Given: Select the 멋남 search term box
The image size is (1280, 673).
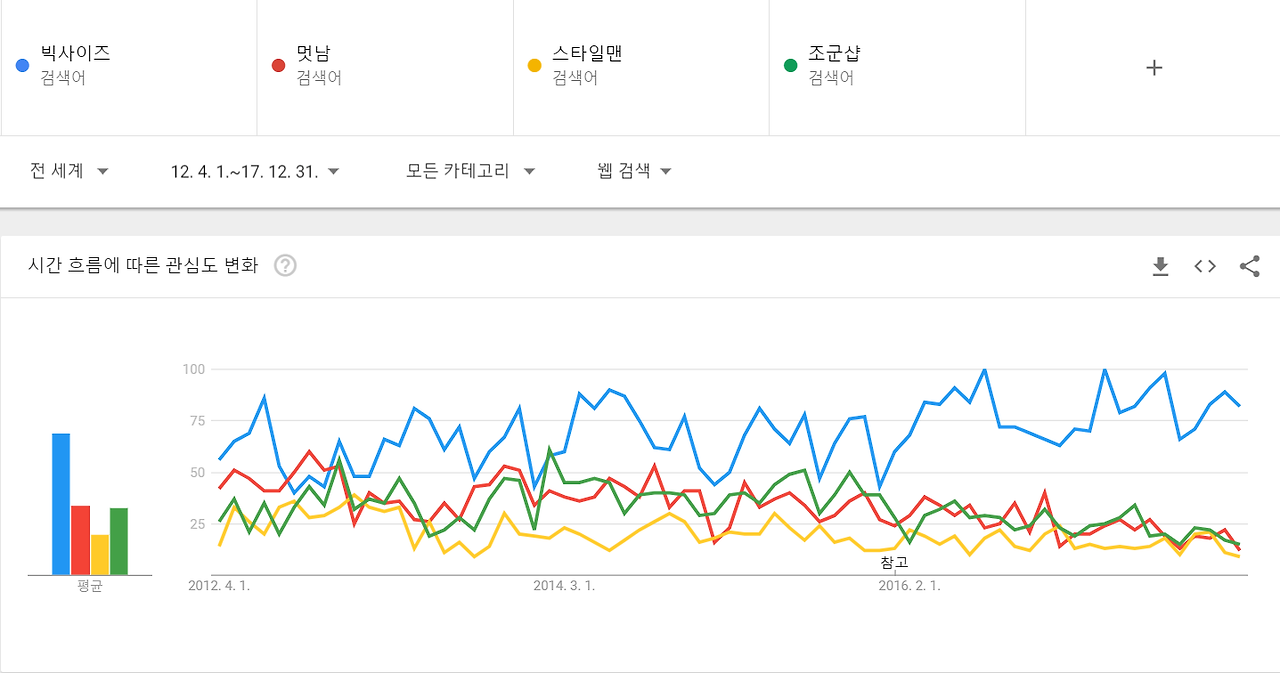Looking at the screenshot, I should (x=385, y=68).
